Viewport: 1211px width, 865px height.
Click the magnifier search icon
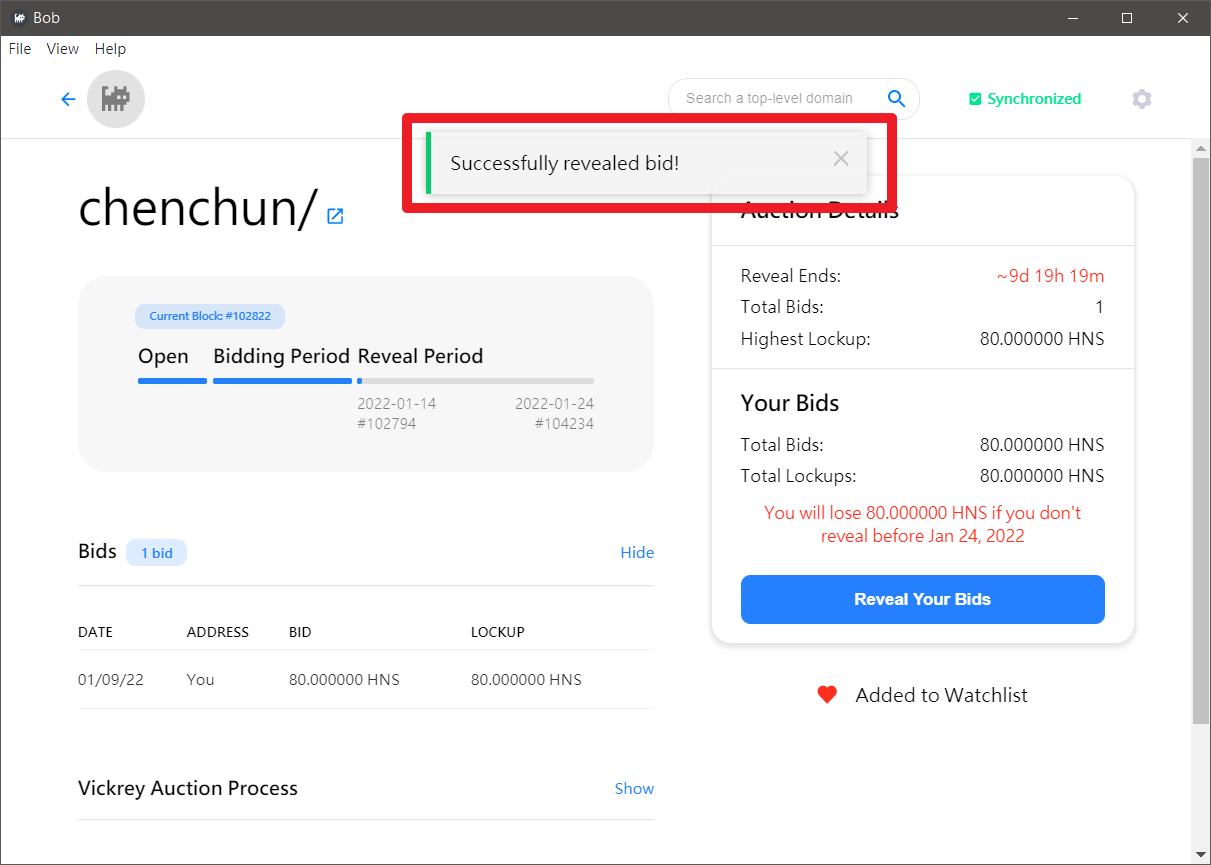tap(896, 98)
